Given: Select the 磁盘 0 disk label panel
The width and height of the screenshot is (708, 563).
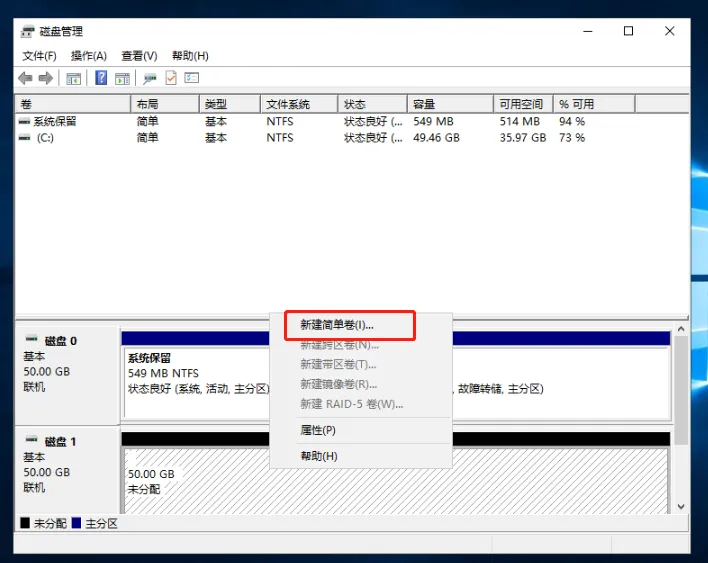Looking at the screenshot, I should point(67,375).
